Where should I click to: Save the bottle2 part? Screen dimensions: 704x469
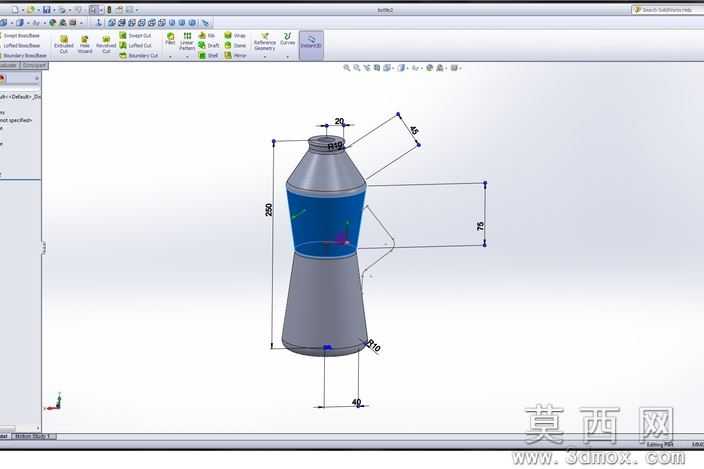[x=47, y=10]
